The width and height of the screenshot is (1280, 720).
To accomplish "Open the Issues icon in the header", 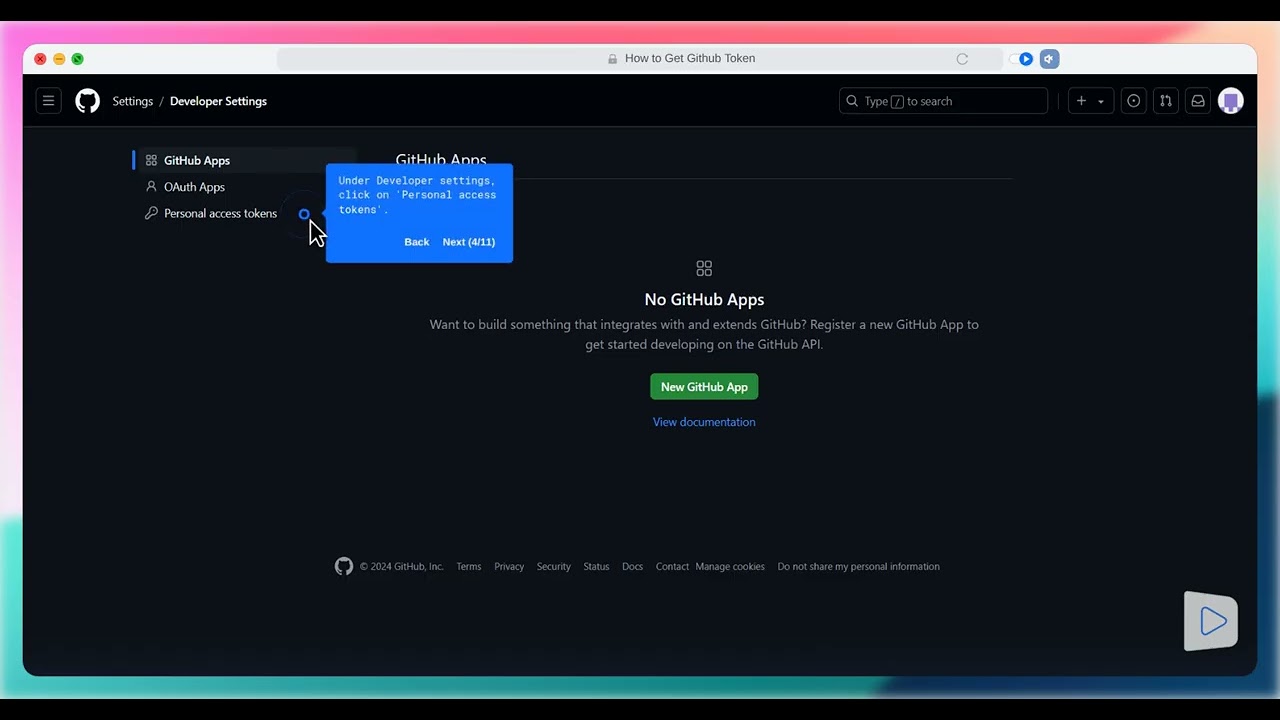I will 1133,101.
